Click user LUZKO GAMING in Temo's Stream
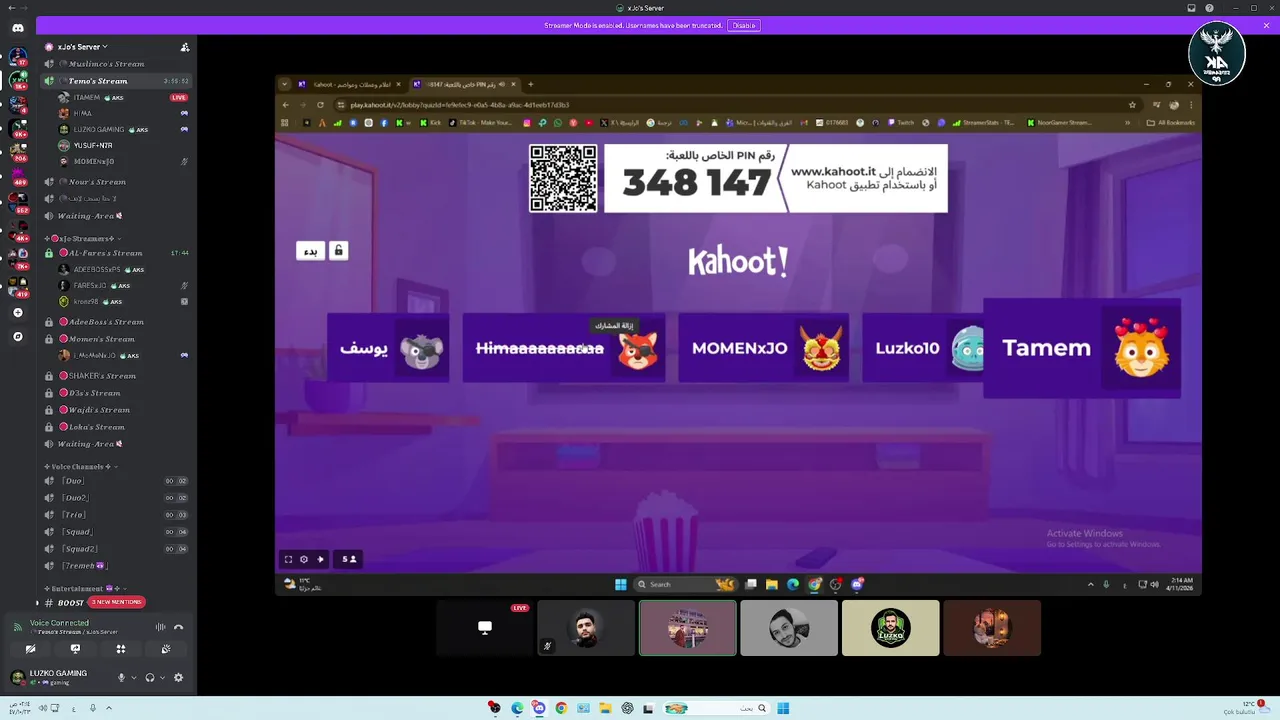1280x720 pixels. click(122, 129)
